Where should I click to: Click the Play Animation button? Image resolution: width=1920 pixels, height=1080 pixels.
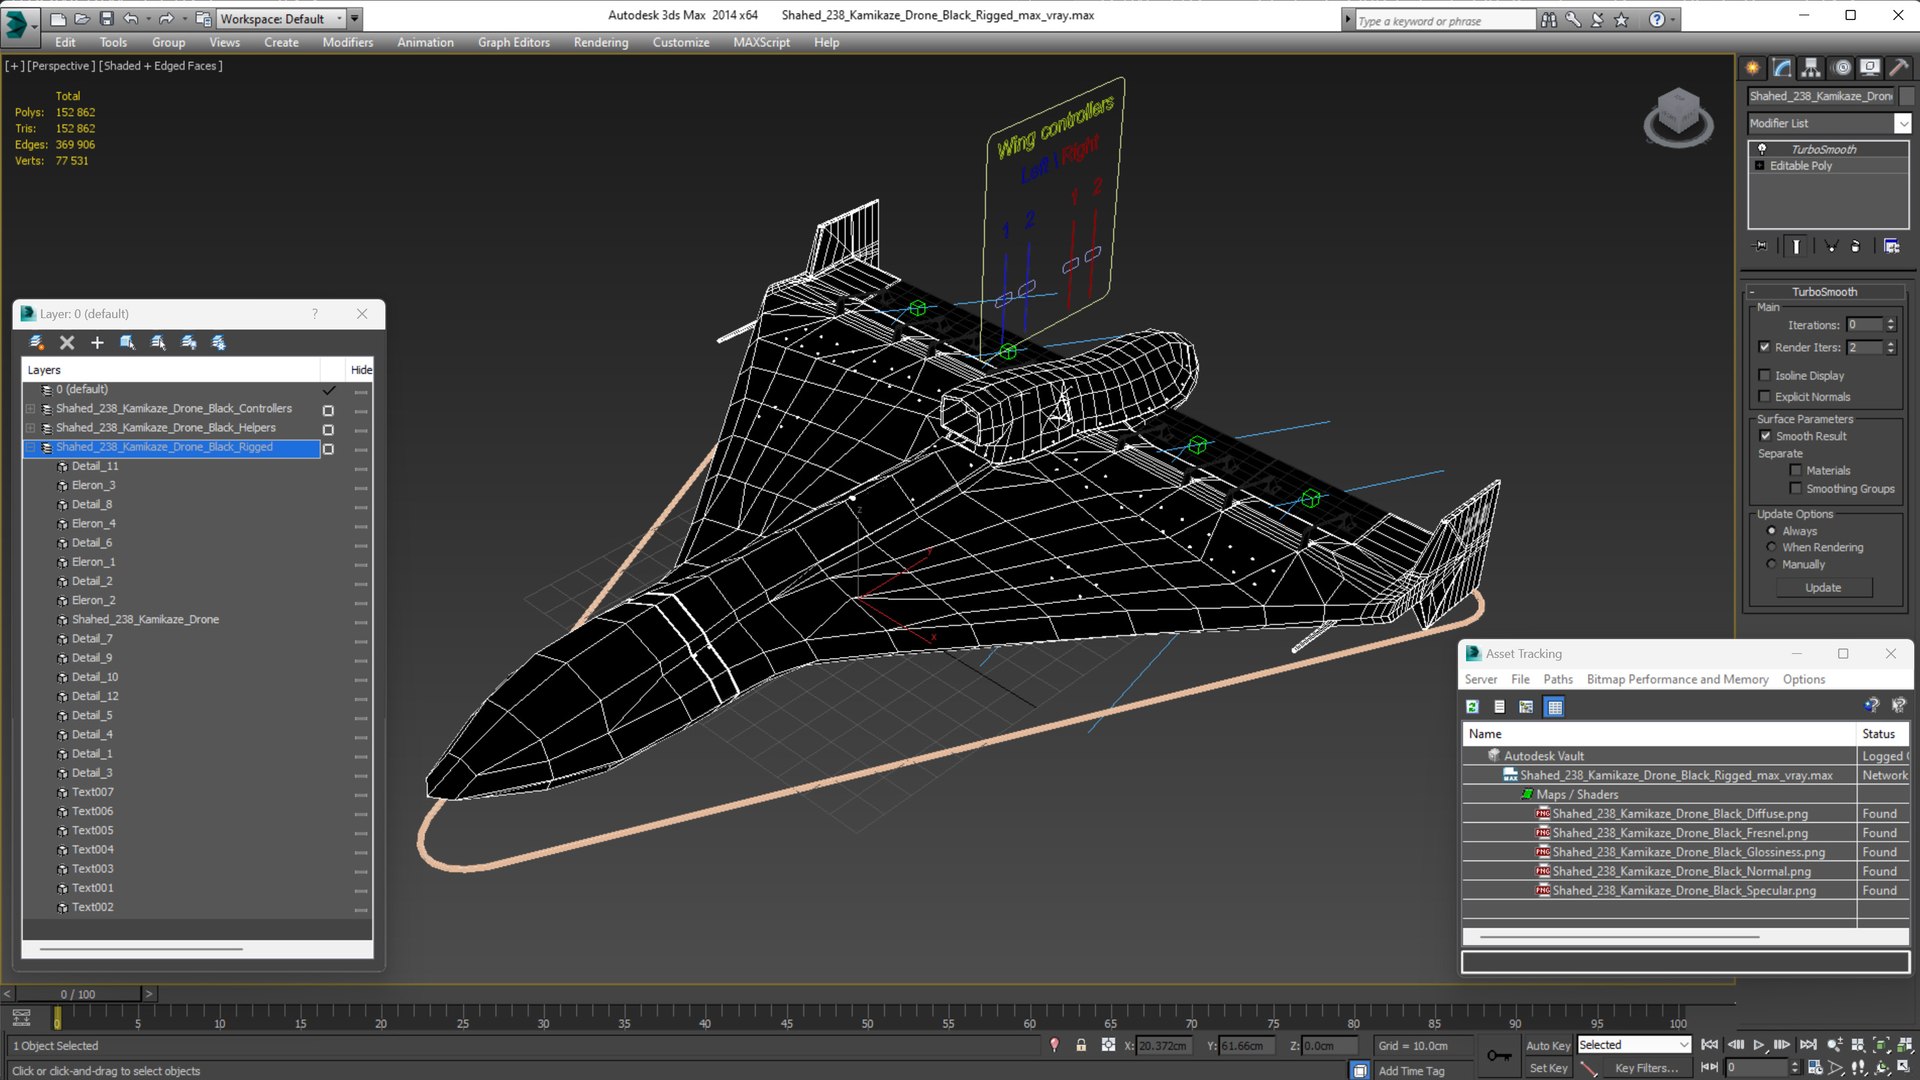(x=1759, y=1045)
